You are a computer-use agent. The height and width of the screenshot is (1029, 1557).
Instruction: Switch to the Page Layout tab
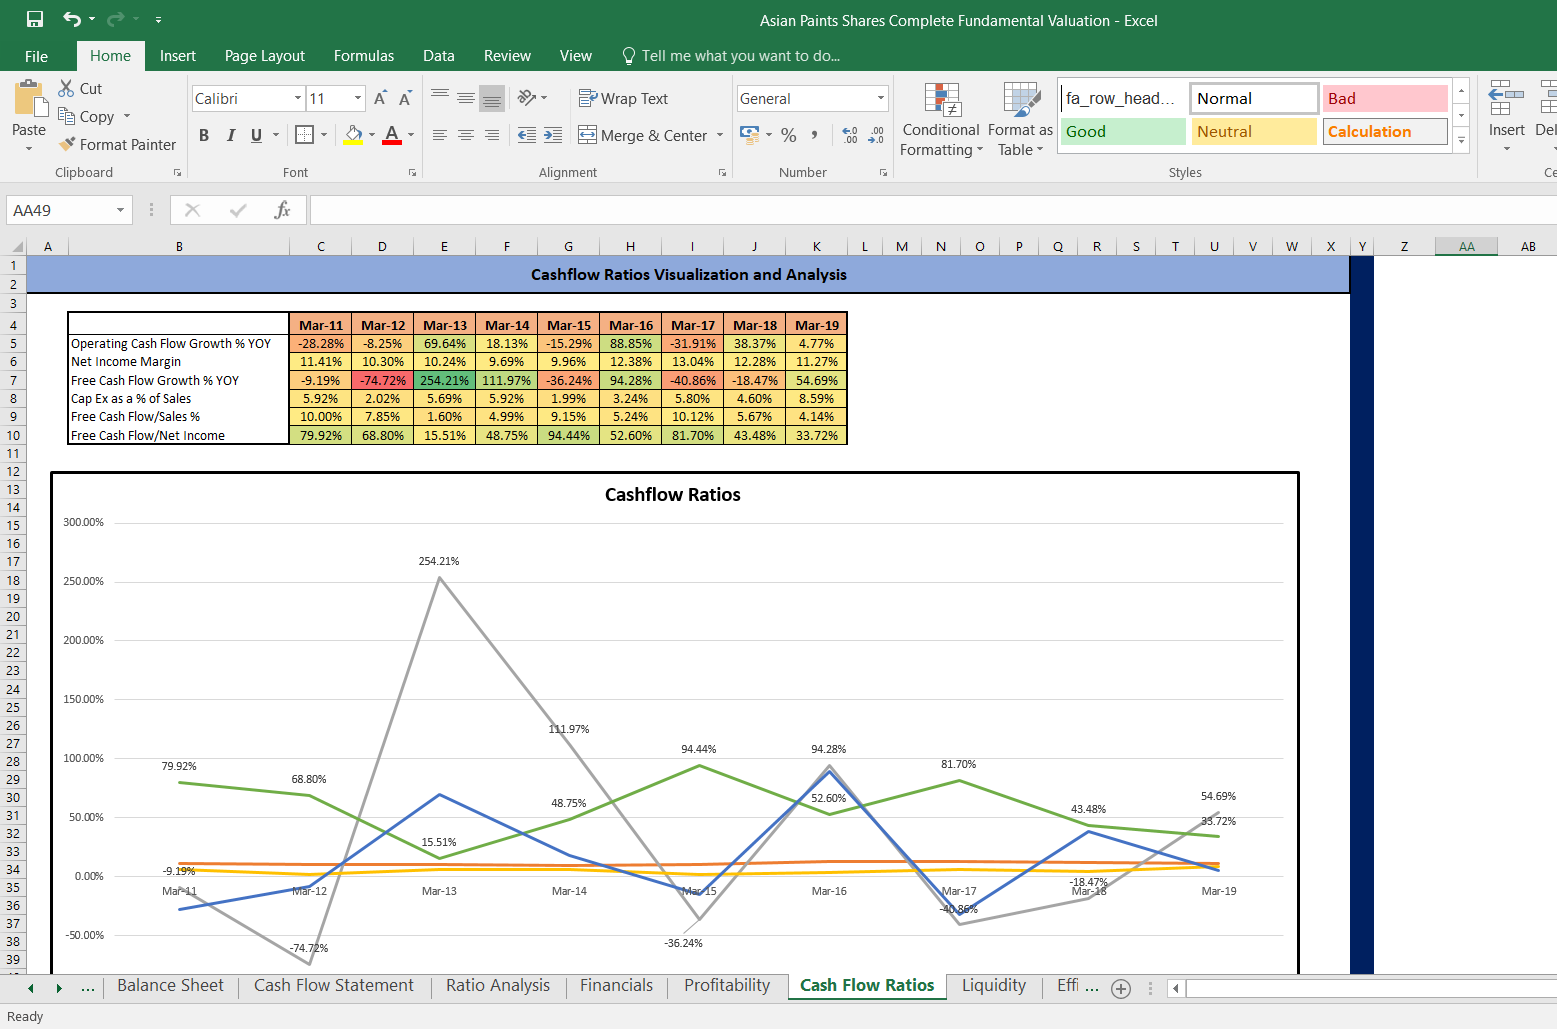pyautogui.click(x=265, y=56)
